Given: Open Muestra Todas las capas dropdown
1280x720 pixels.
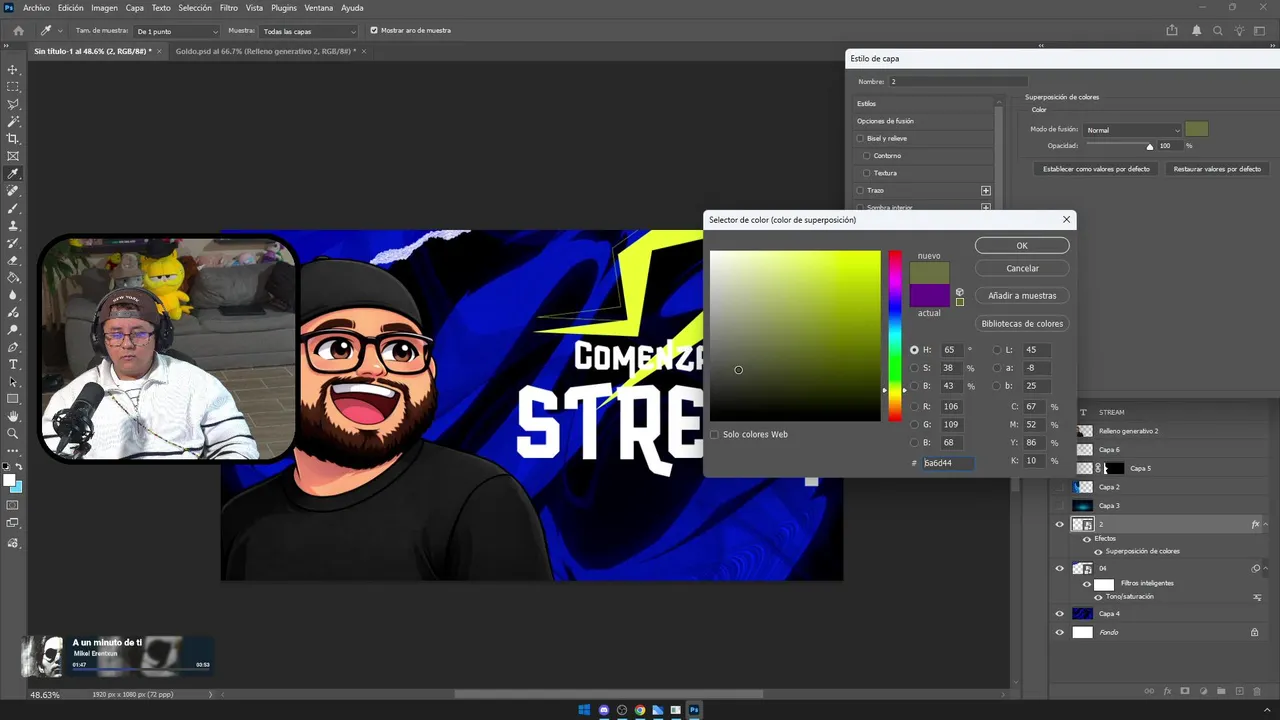Looking at the screenshot, I should tap(308, 31).
